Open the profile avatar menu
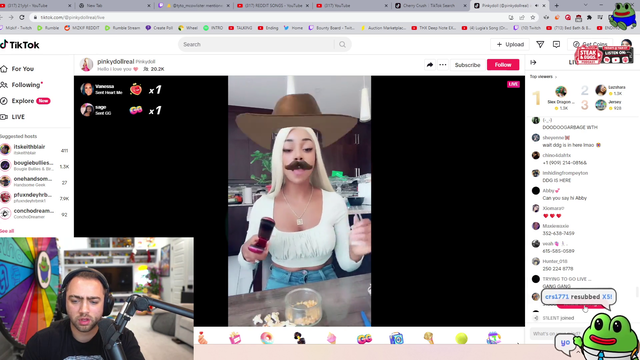Screen dimensions: 640x360 click(626, 44)
